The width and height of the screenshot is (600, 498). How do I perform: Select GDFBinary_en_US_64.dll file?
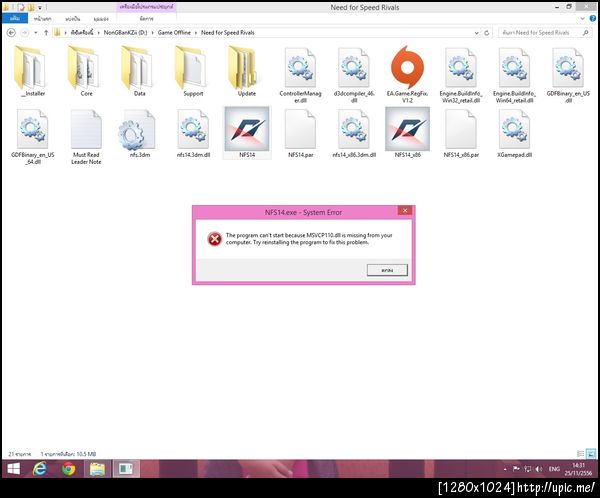33,136
